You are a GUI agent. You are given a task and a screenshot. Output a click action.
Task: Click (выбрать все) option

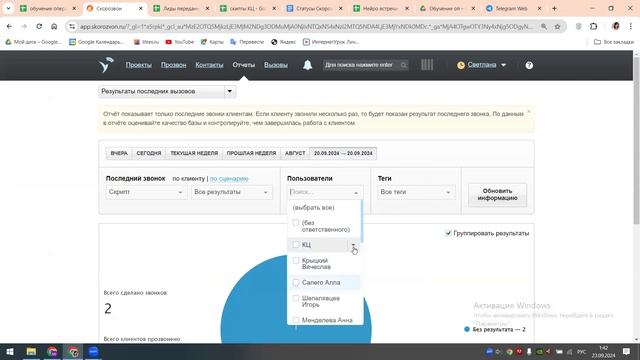pos(313,207)
